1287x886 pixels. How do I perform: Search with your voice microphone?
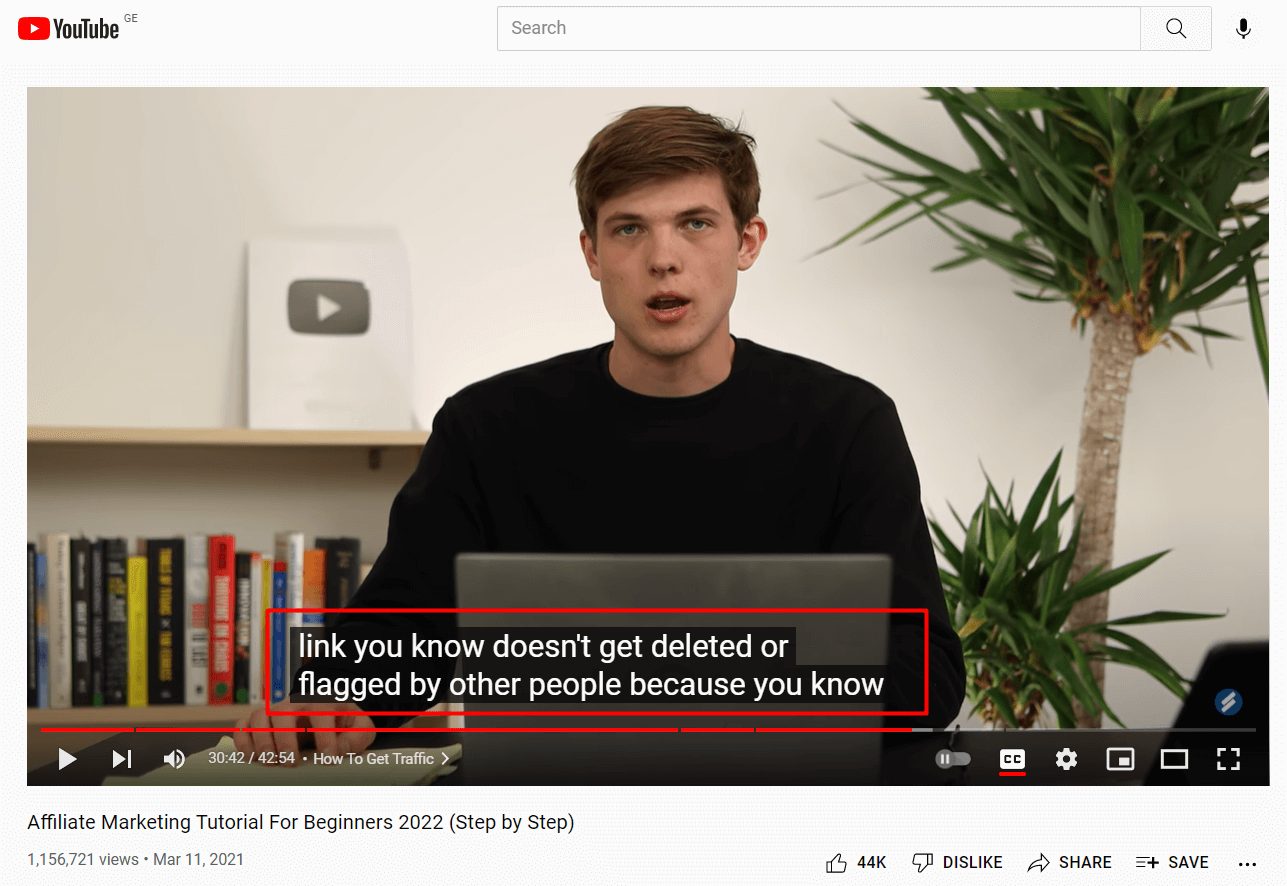pos(1243,28)
